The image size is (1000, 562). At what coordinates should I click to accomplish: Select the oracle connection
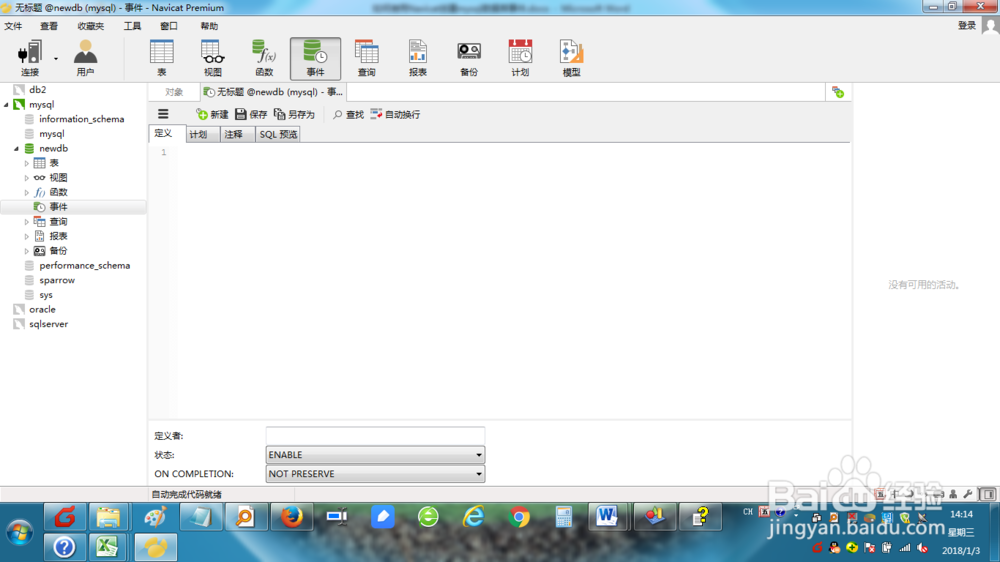click(x=42, y=310)
